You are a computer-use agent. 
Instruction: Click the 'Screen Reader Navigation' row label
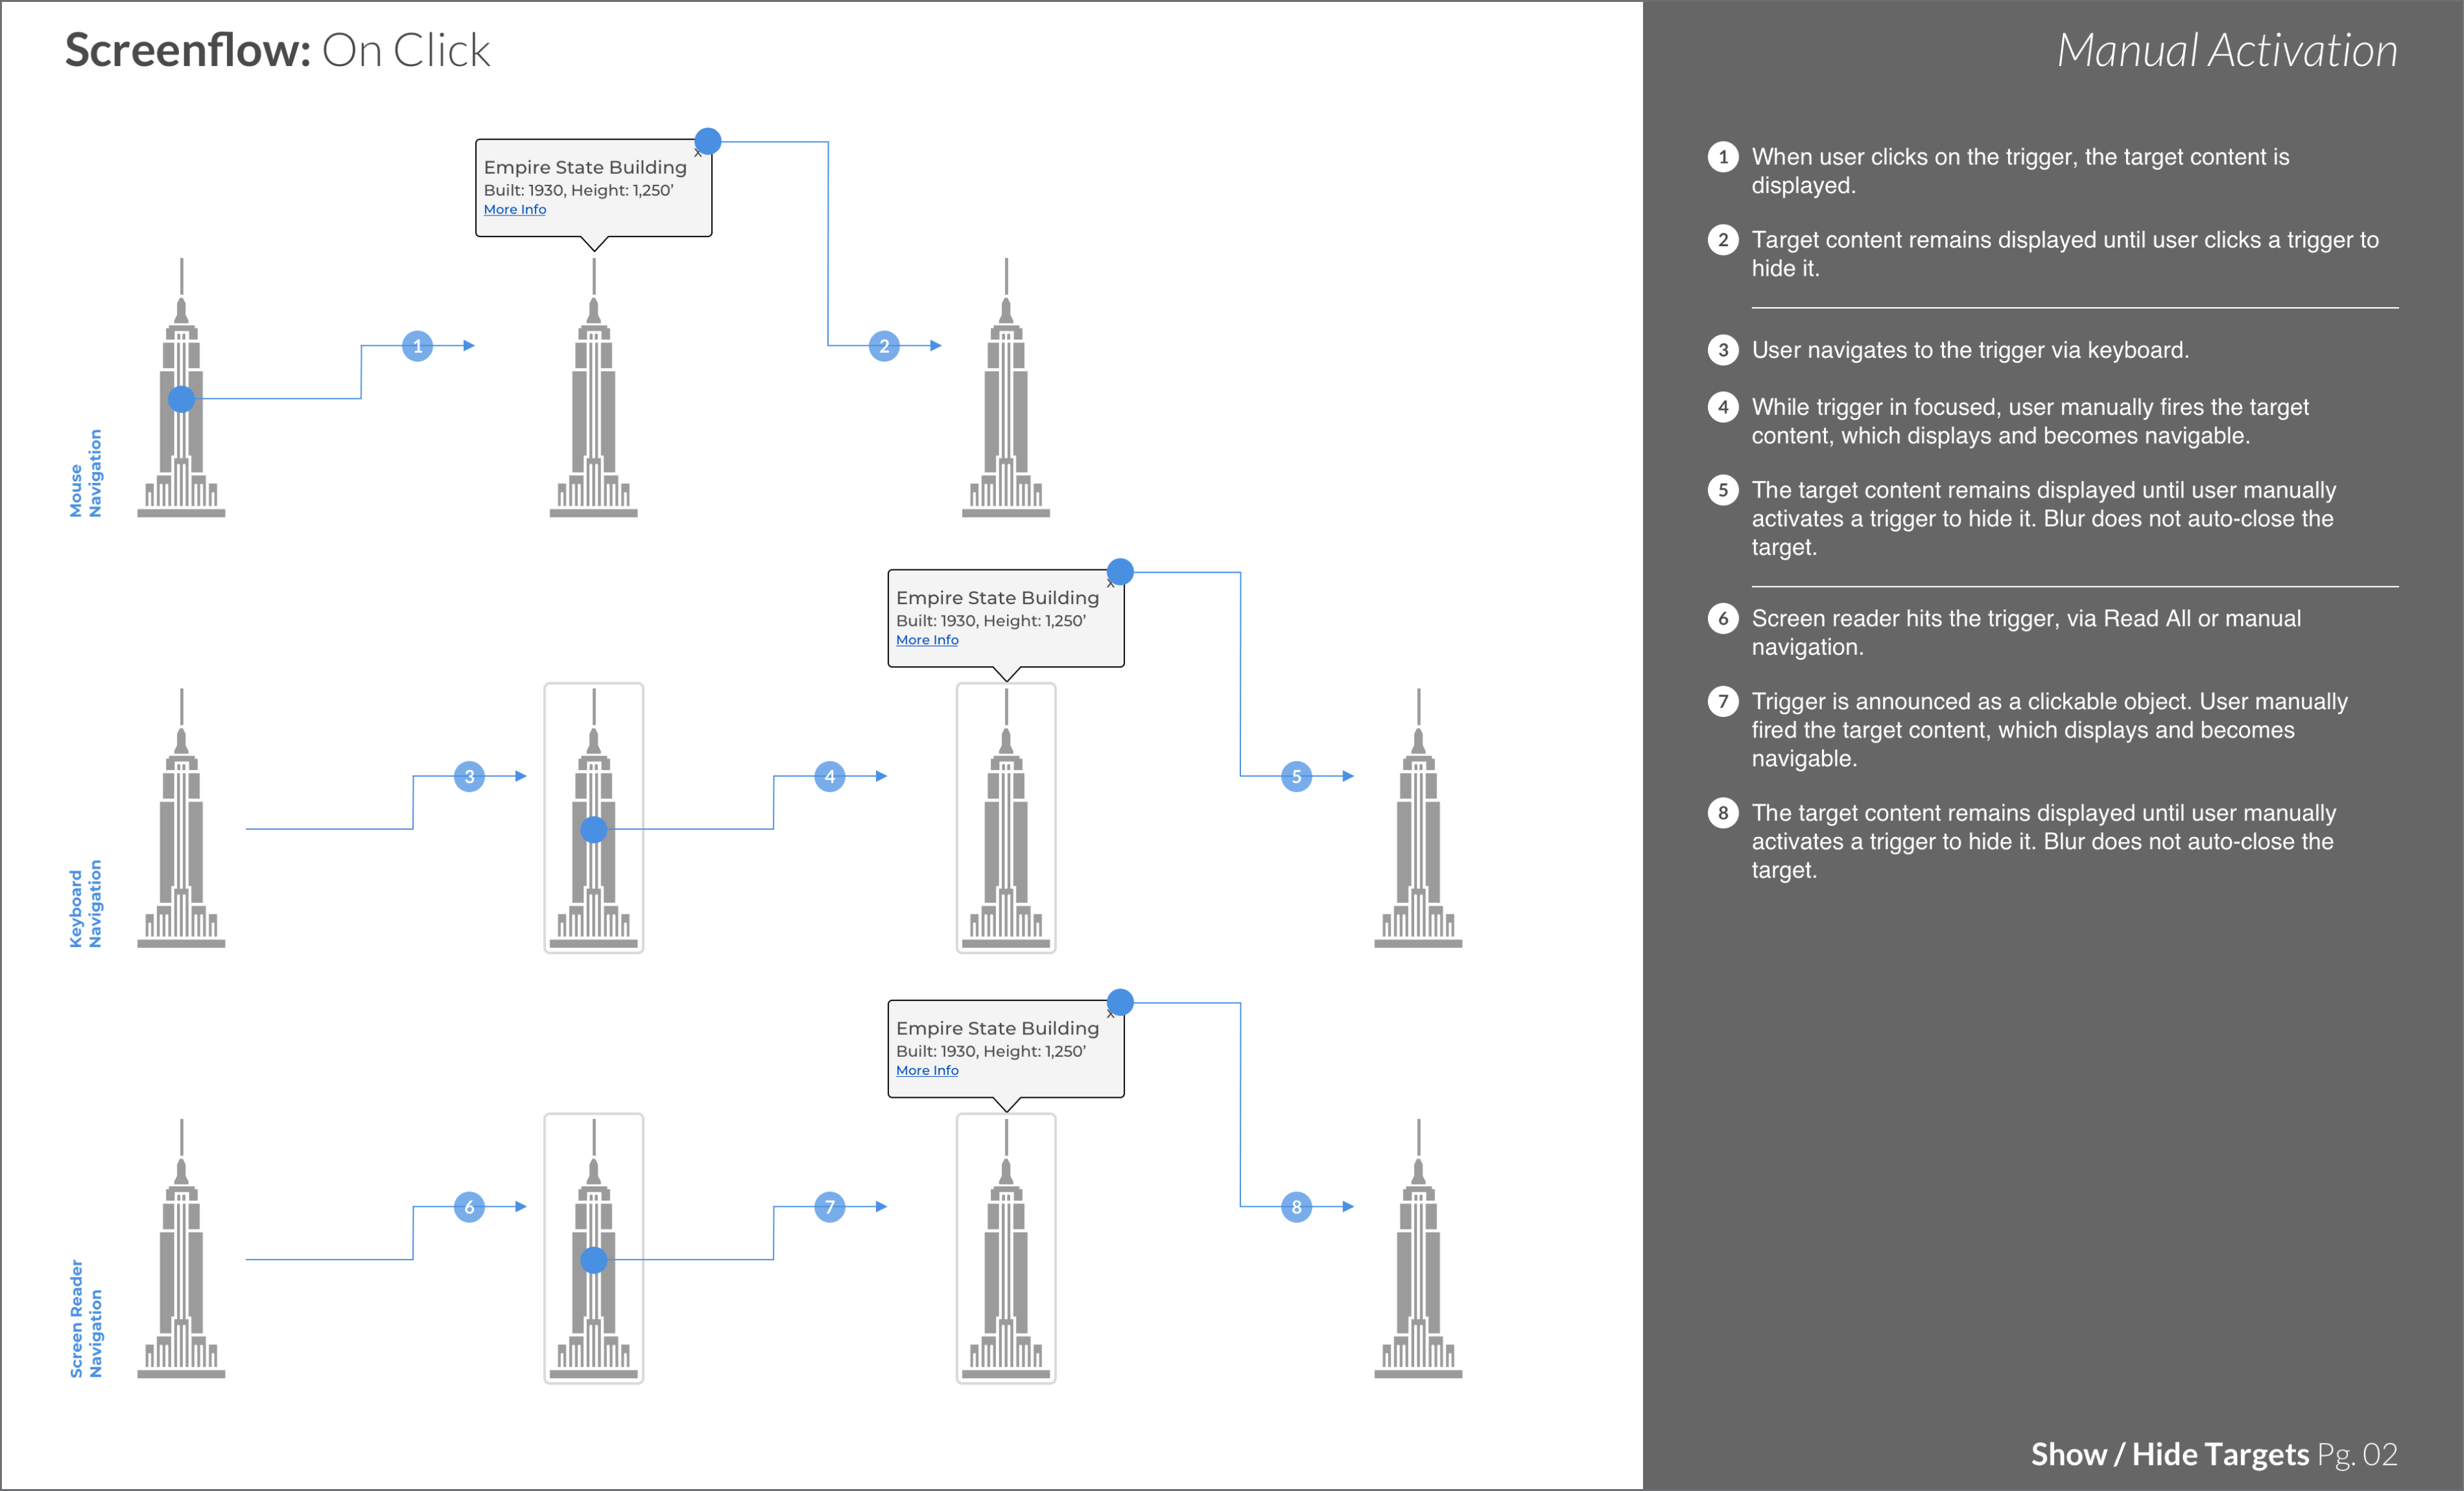86,1318
